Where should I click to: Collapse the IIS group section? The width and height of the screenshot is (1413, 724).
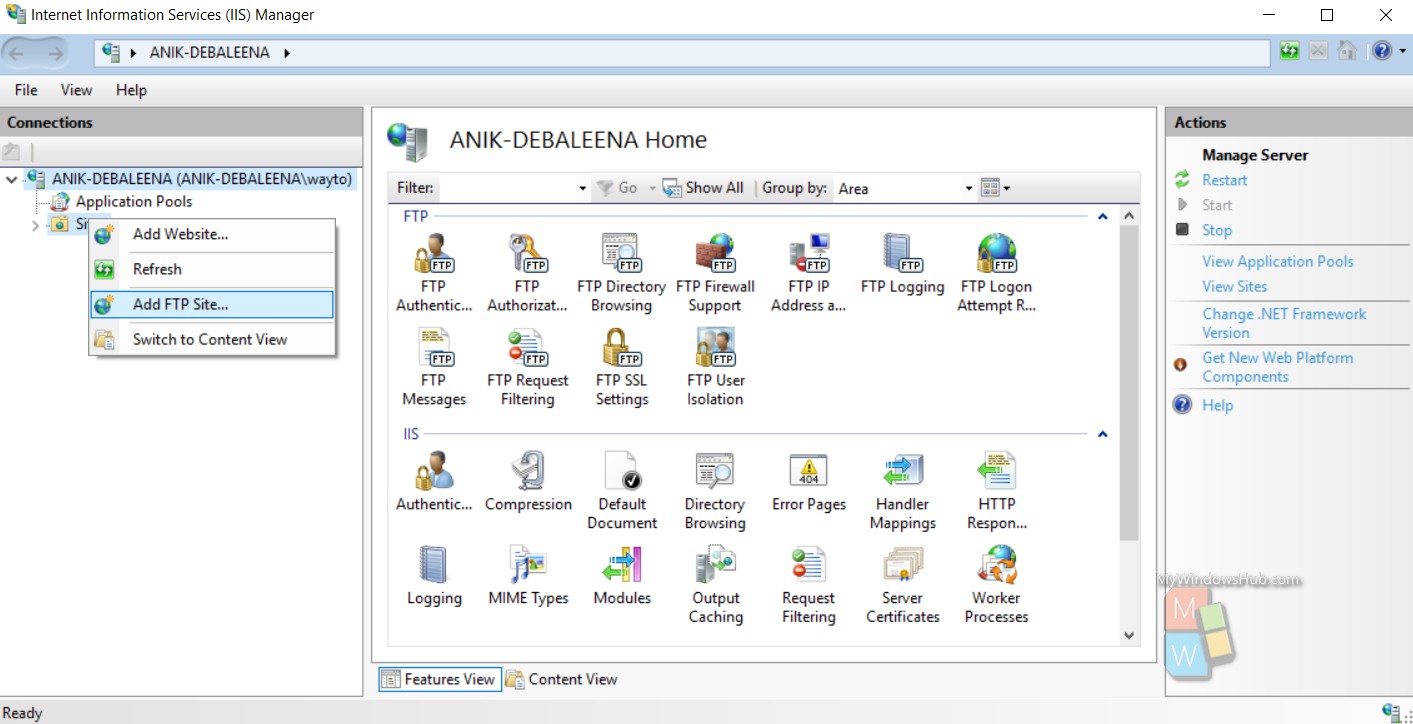pos(1103,434)
